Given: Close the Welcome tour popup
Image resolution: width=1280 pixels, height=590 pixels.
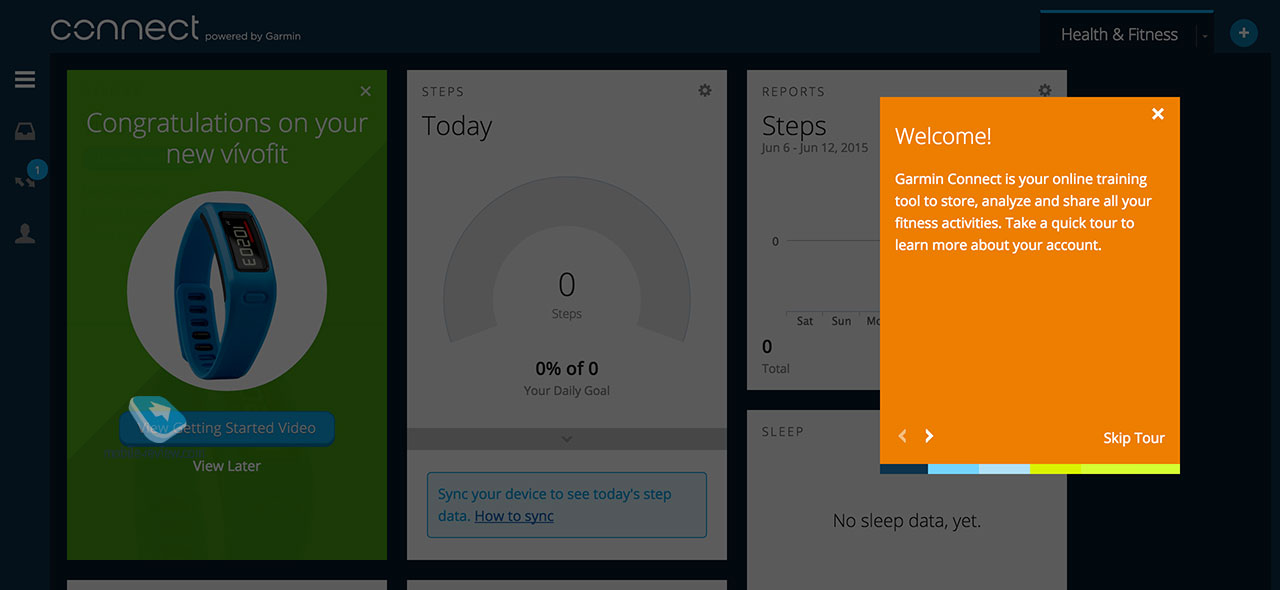Looking at the screenshot, I should coord(1158,114).
